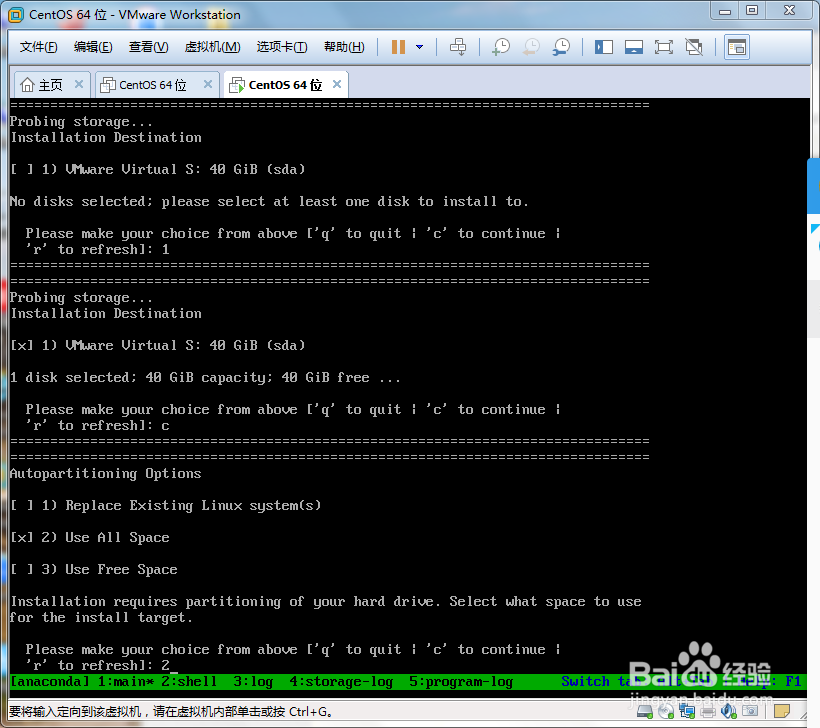Screen dimensions: 820x728
Task: Click the status bar hint mentioning Ctrl+G
Action: [170, 712]
